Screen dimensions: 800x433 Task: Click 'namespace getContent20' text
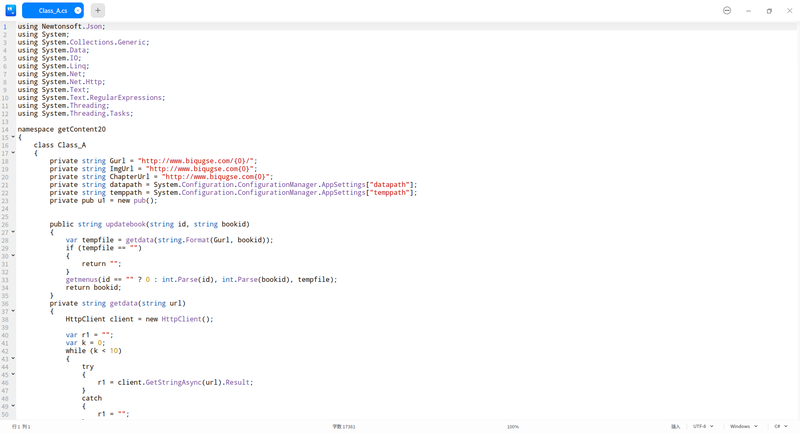[x=61, y=129]
